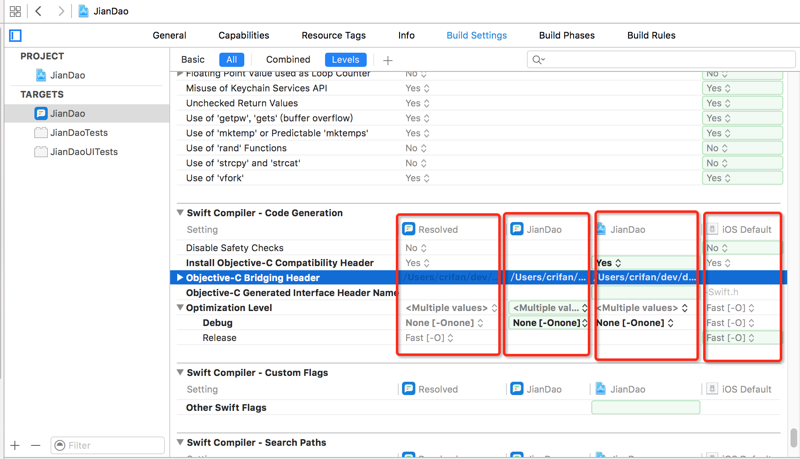Expand the Objective-C Bridging Header row
The height and width of the screenshot is (459, 800).
point(180,277)
